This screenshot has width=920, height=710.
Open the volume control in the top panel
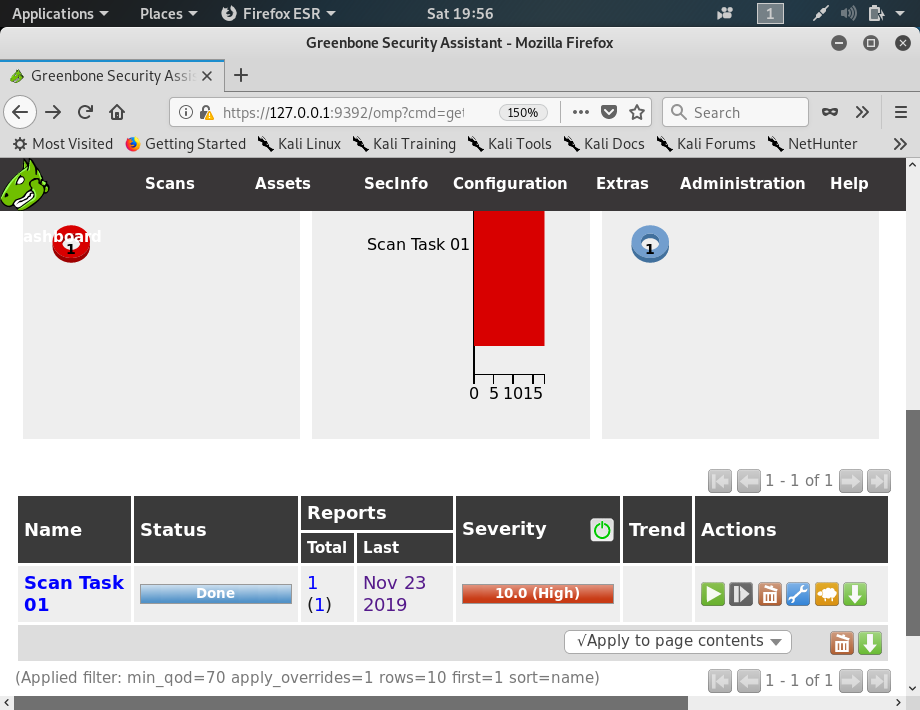[848, 13]
